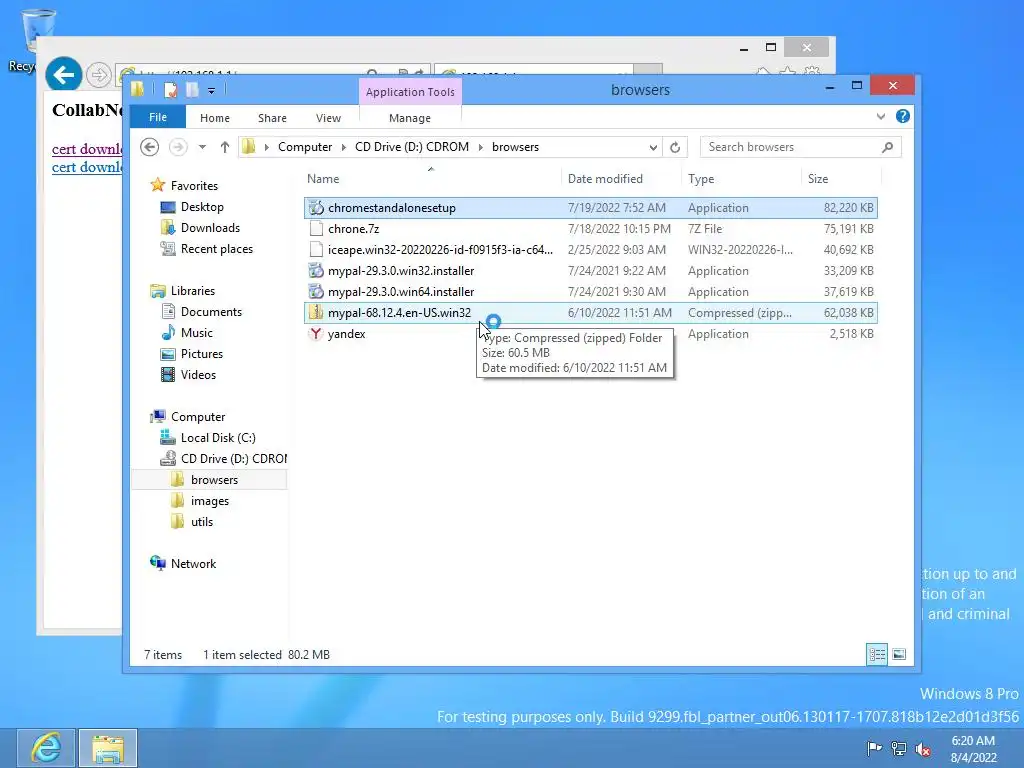The width and height of the screenshot is (1024, 768).
Task: Select the iceape.win32 file icon
Action: [316, 249]
